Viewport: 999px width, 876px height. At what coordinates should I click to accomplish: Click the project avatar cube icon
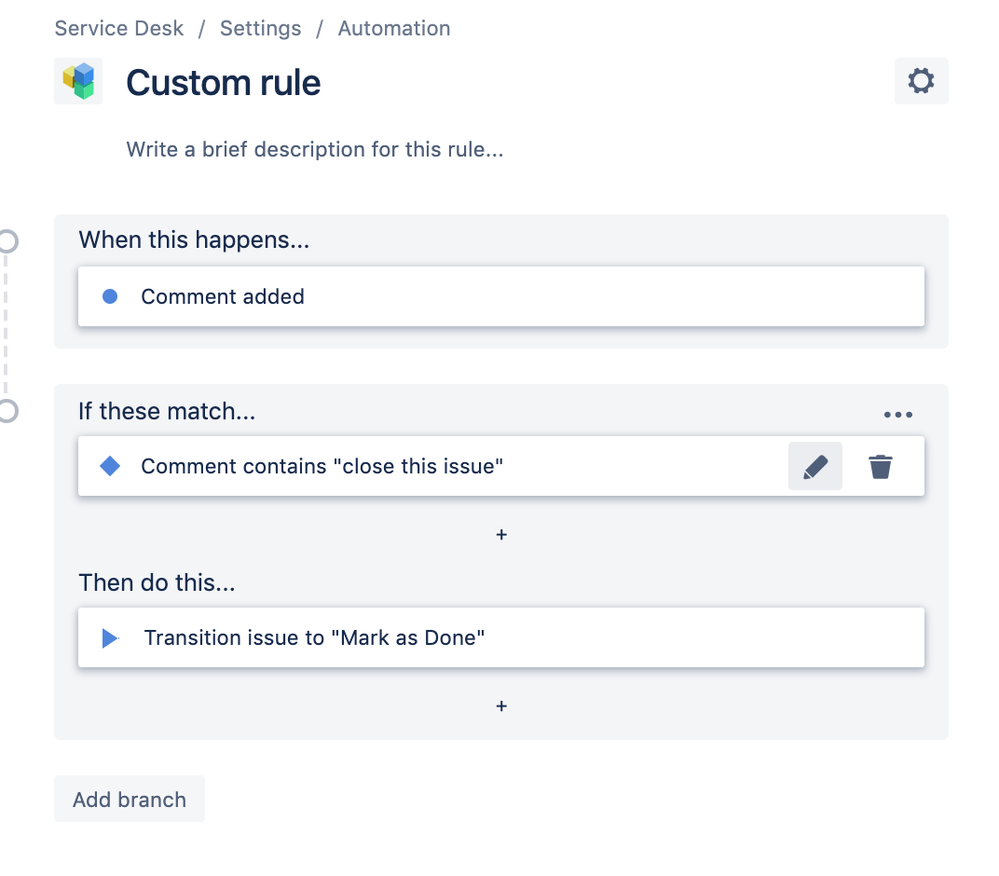(78, 81)
